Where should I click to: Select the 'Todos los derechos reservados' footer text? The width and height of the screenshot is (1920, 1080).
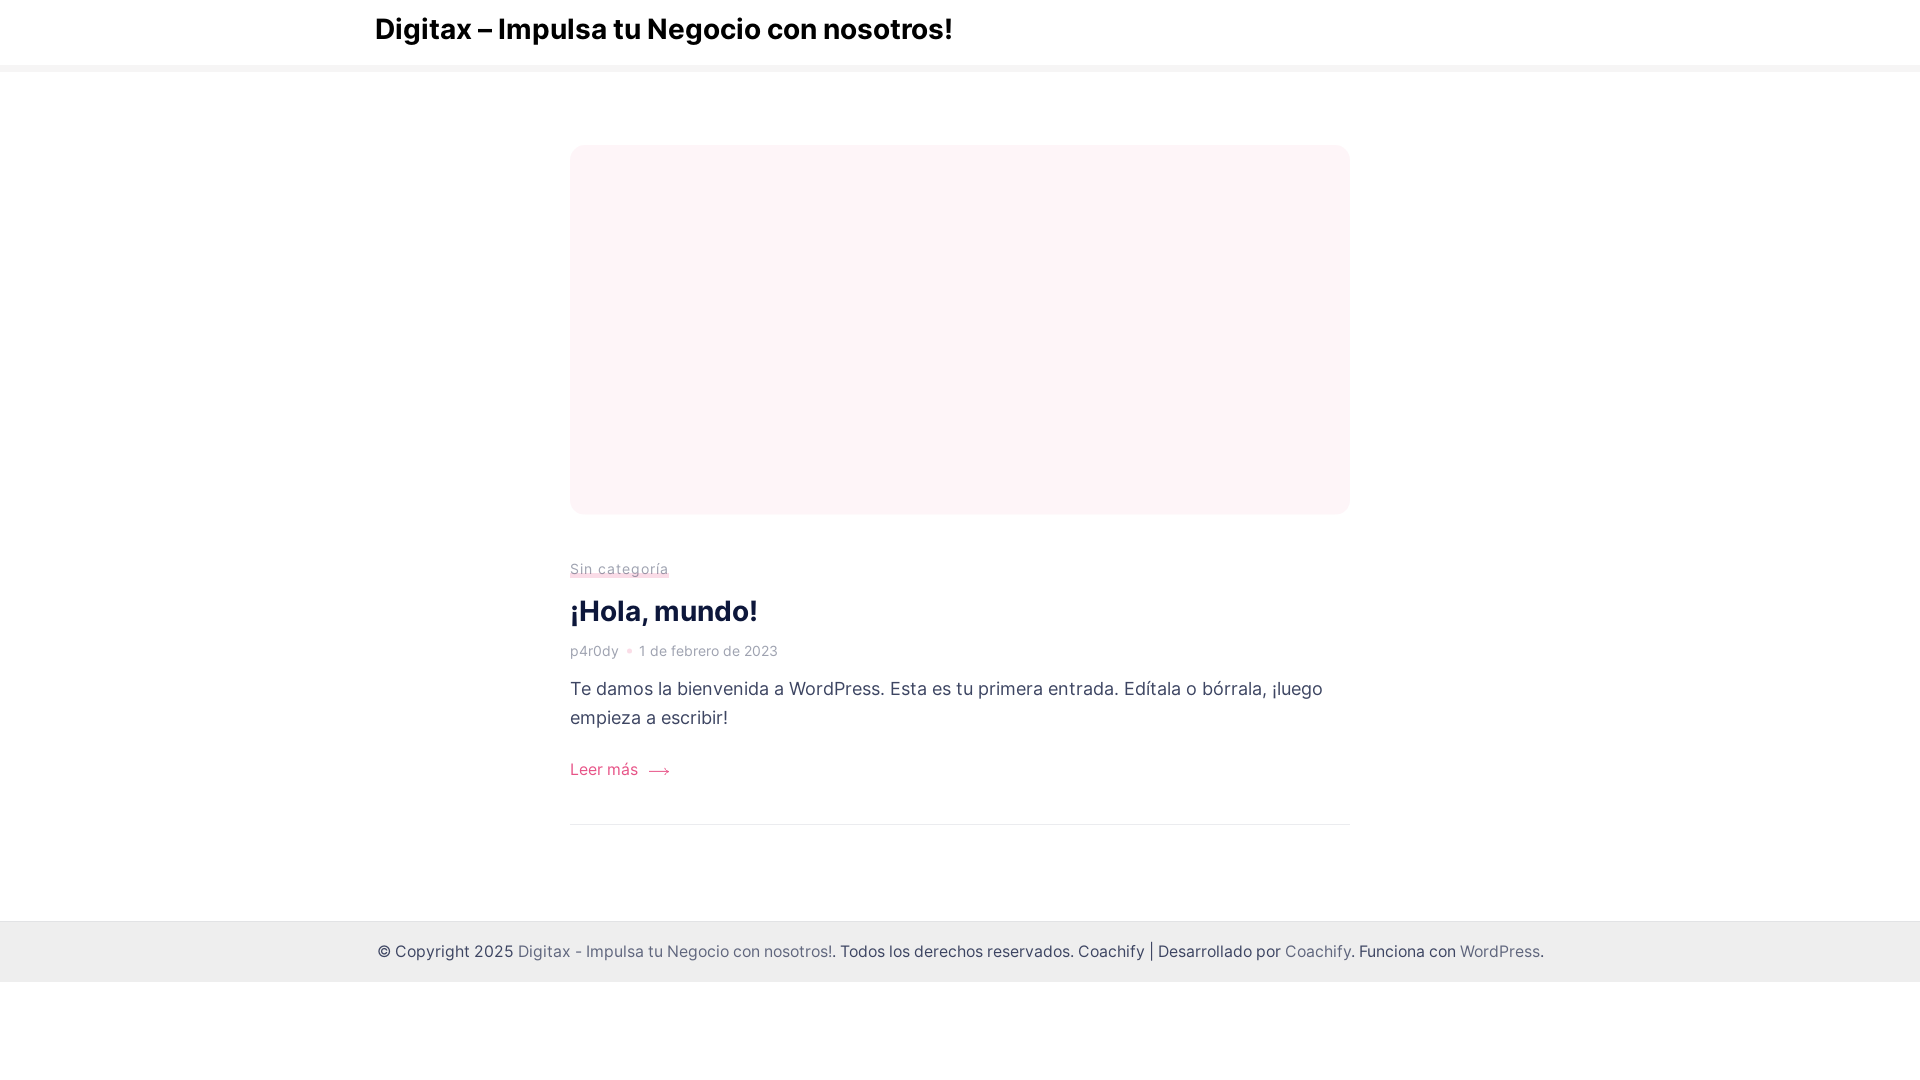coord(954,951)
